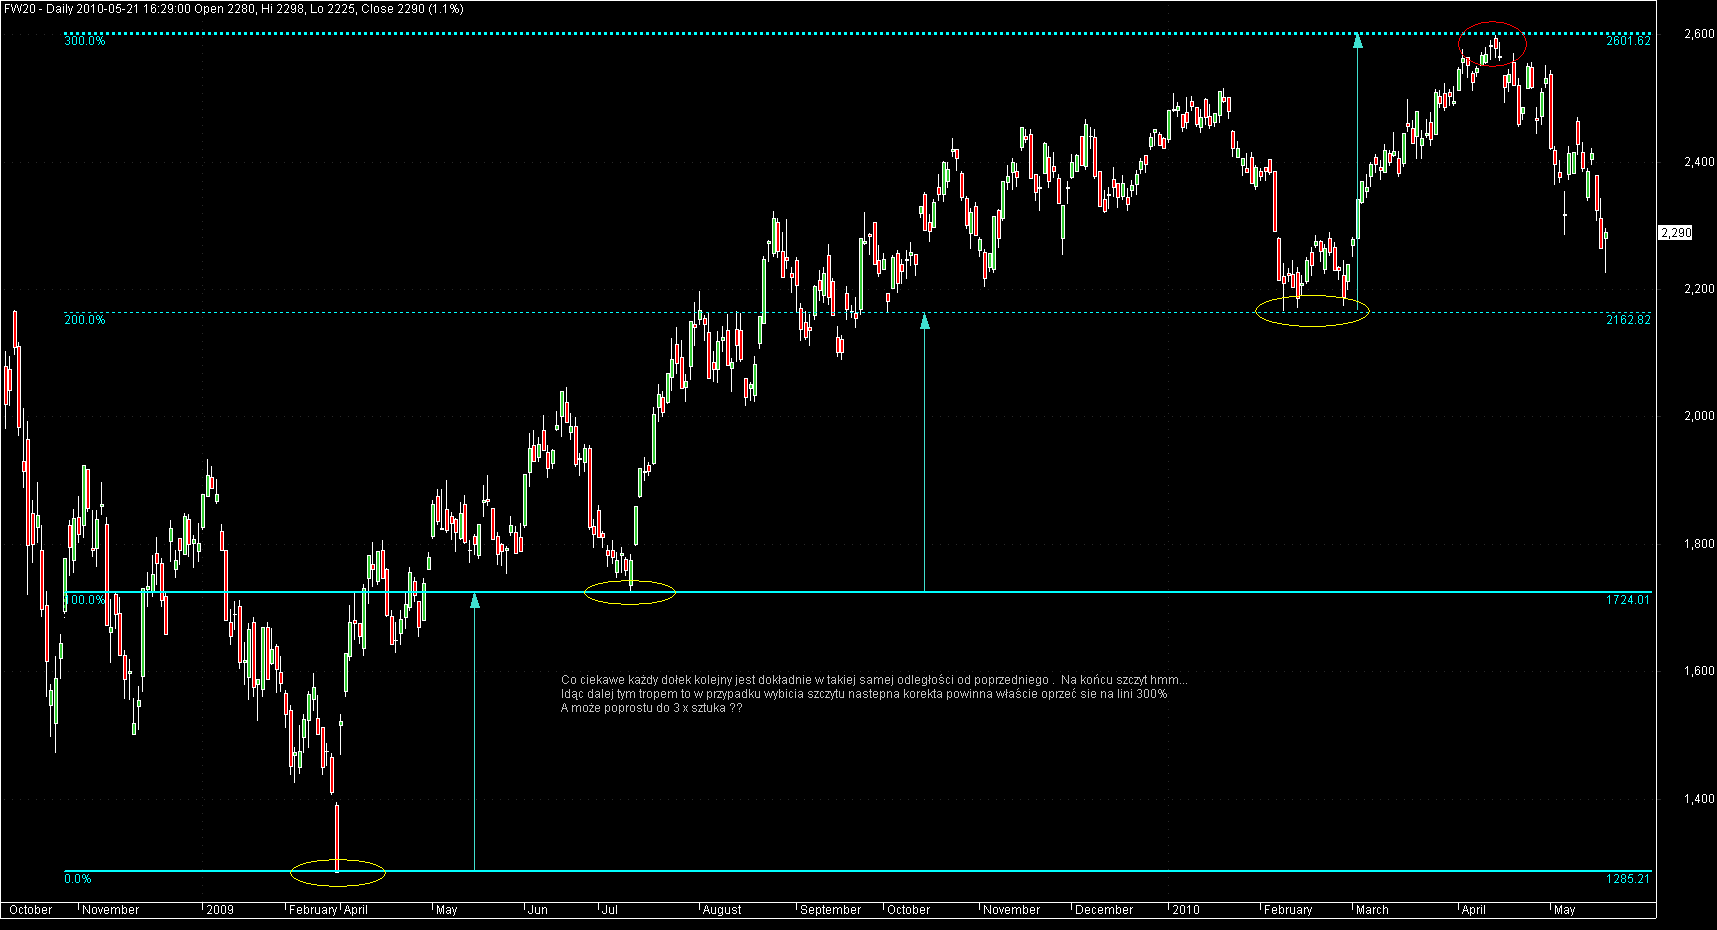Select the yellow ellipse at the 0.0% low
Viewport: 1717px width, 930px height.
338,873
